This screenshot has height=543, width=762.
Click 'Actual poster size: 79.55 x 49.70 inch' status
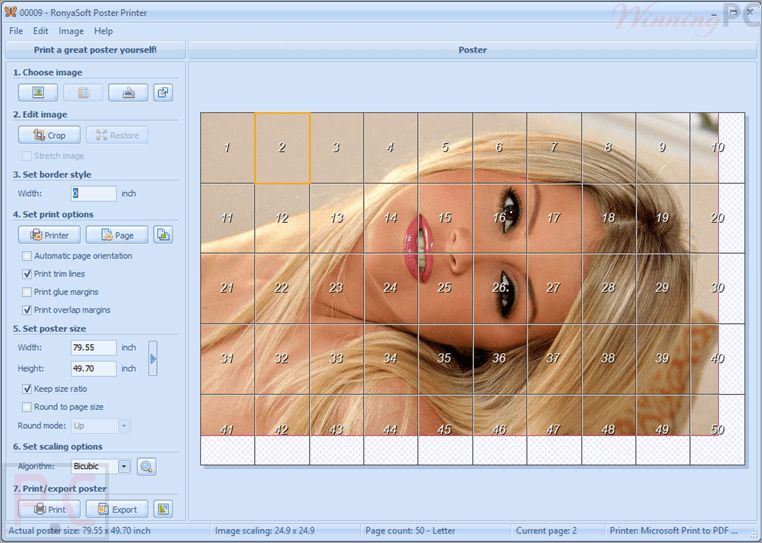coord(80,531)
